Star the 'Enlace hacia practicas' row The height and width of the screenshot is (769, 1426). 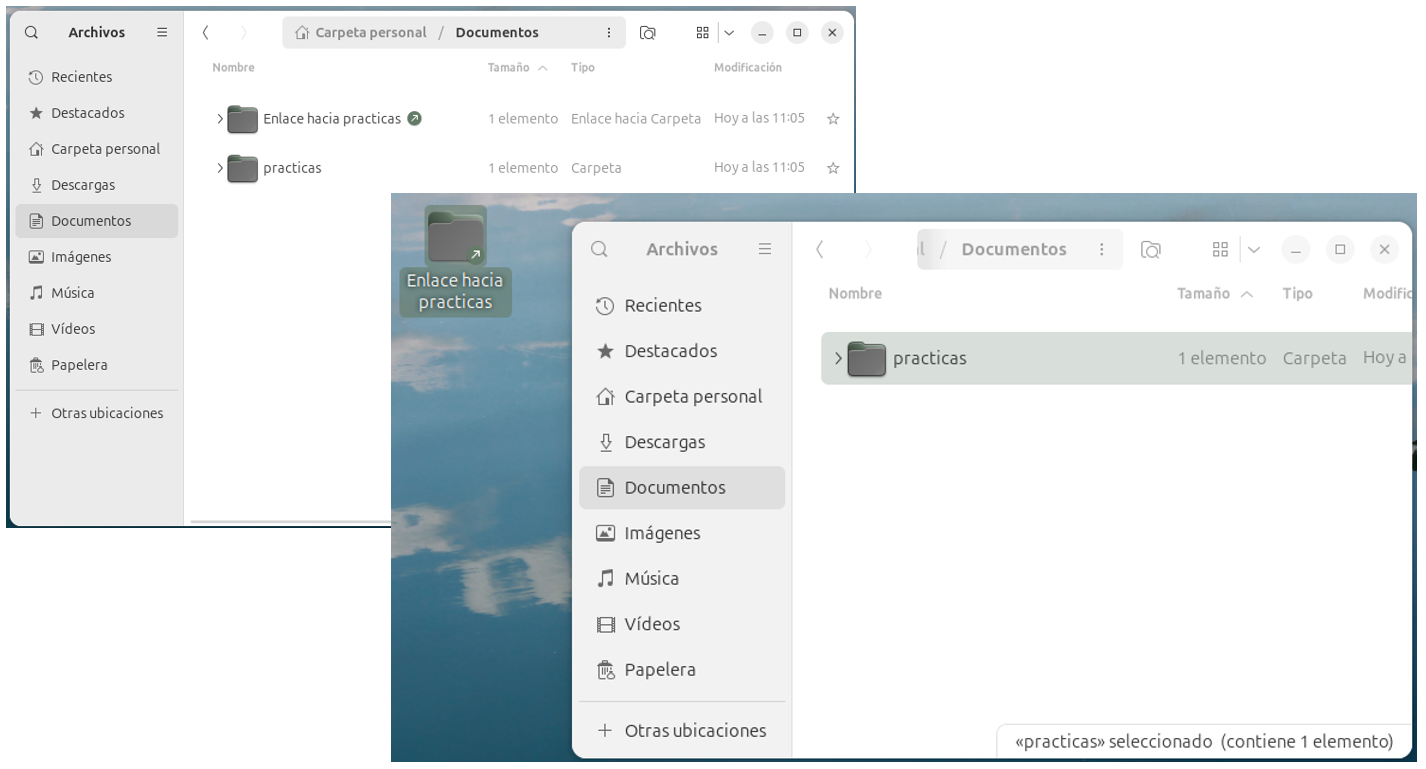tap(832, 119)
